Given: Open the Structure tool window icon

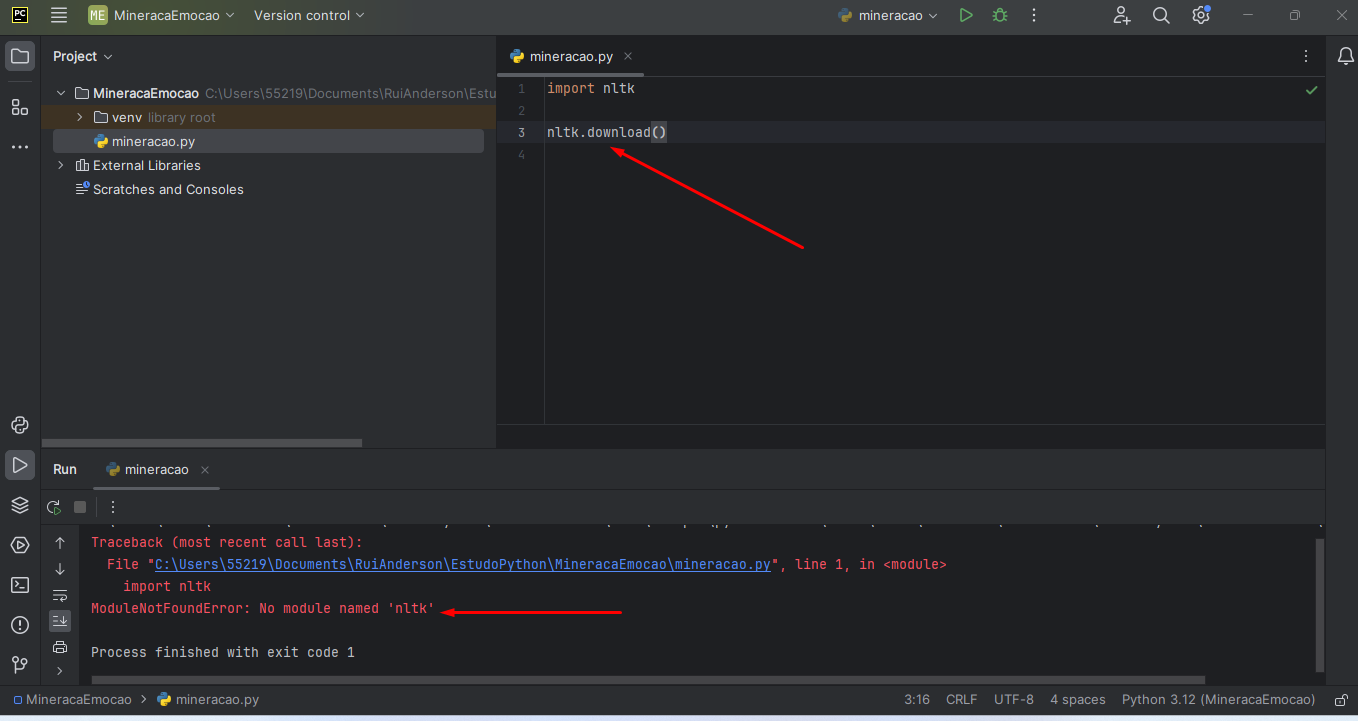Looking at the screenshot, I should coord(20,107).
